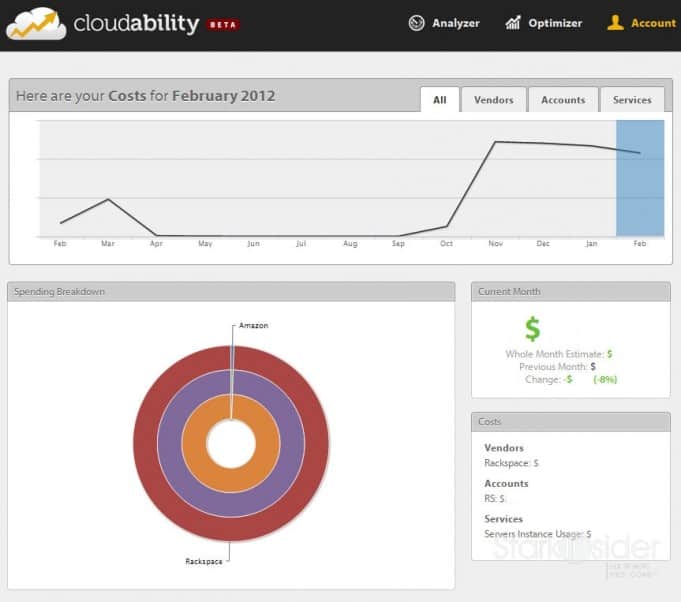Click the Nov peak on the cost line
This screenshot has width=681, height=602.
click(x=496, y=142)
